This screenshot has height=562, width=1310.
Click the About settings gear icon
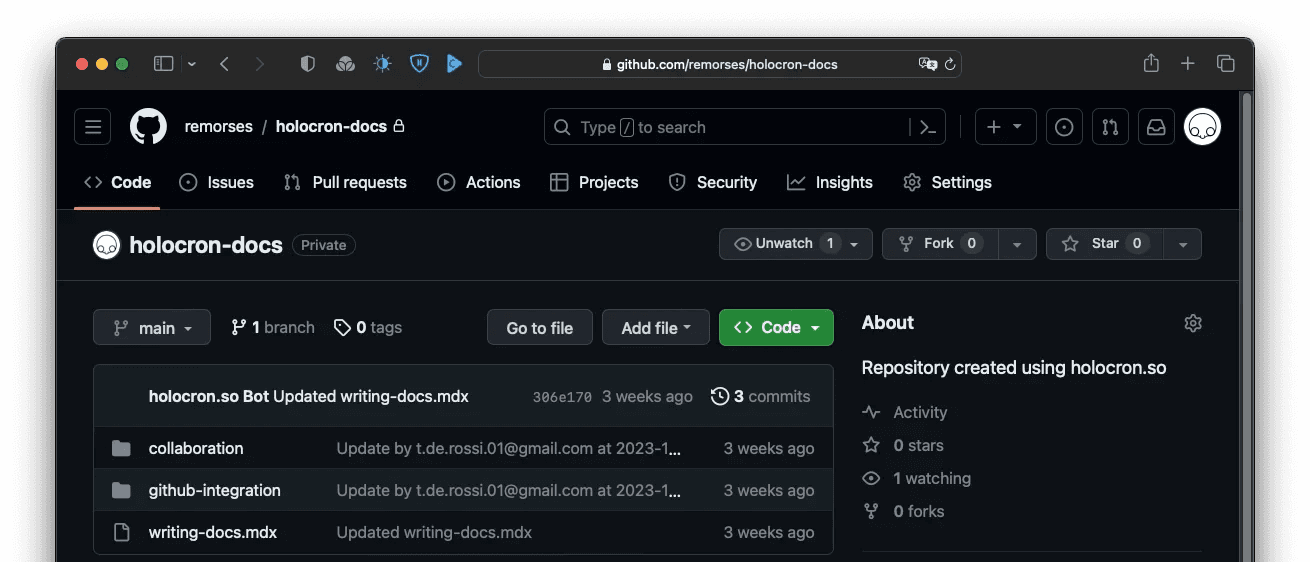(x=1193, y=323)
